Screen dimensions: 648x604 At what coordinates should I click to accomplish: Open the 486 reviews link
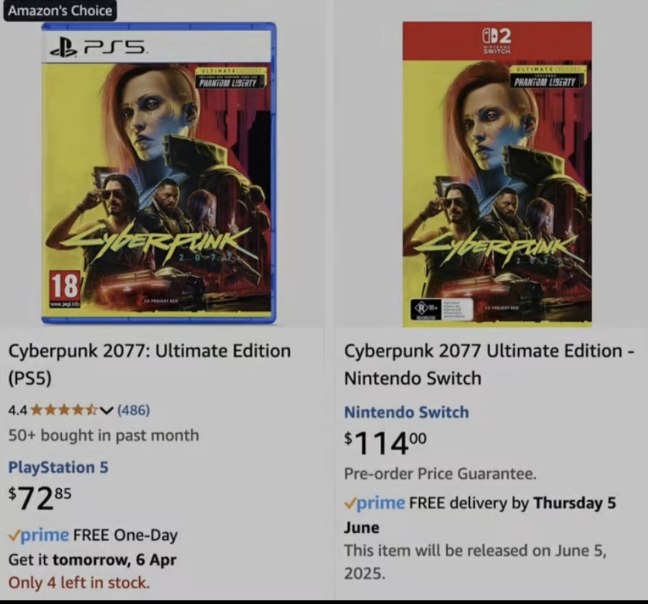(133, 410)
